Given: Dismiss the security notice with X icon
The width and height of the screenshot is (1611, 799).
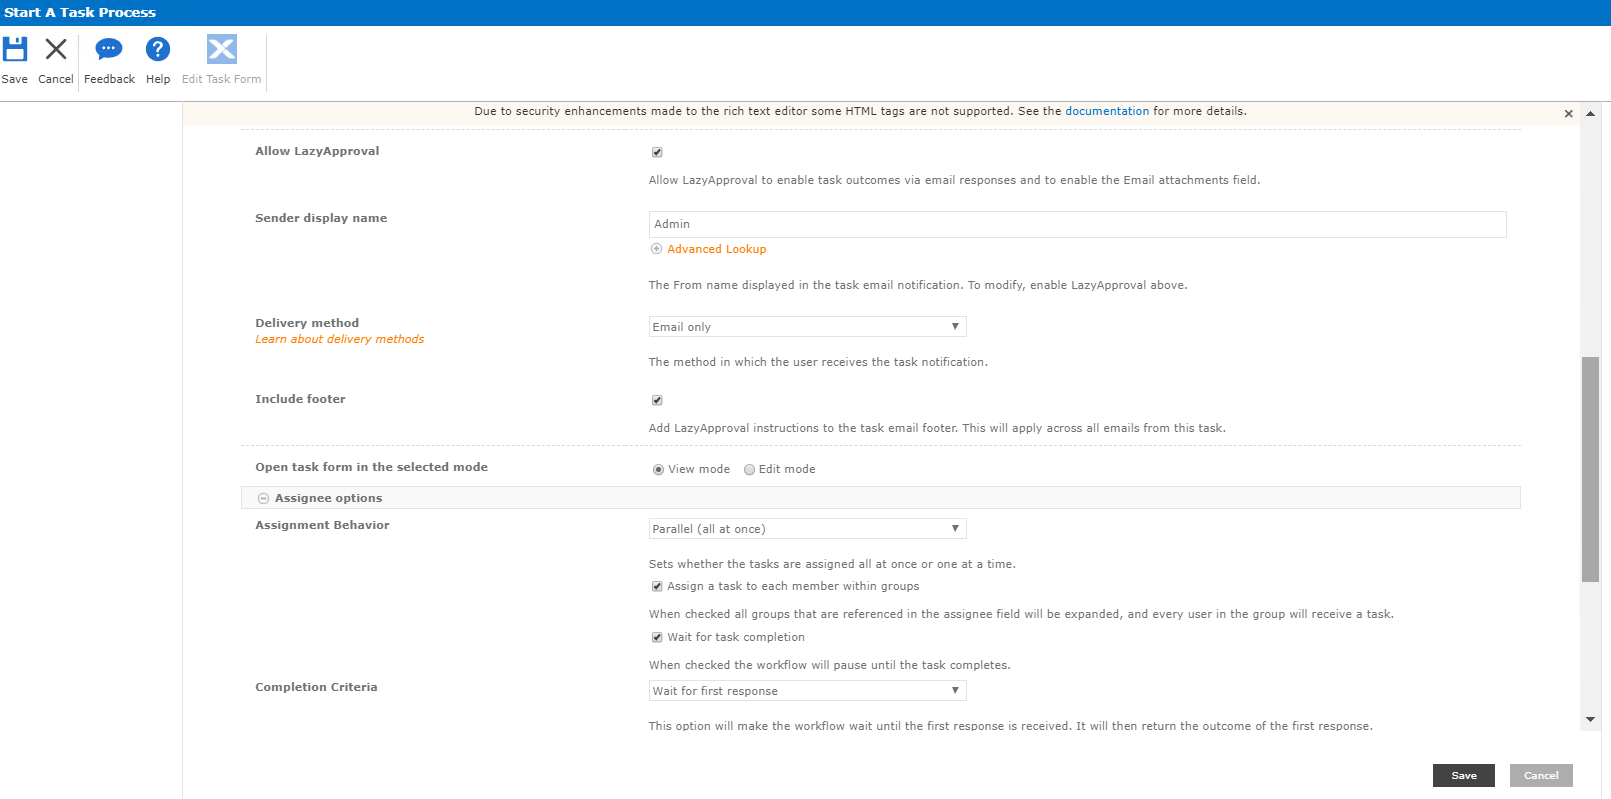Looking at the screenshot, I should [1569, 114].
